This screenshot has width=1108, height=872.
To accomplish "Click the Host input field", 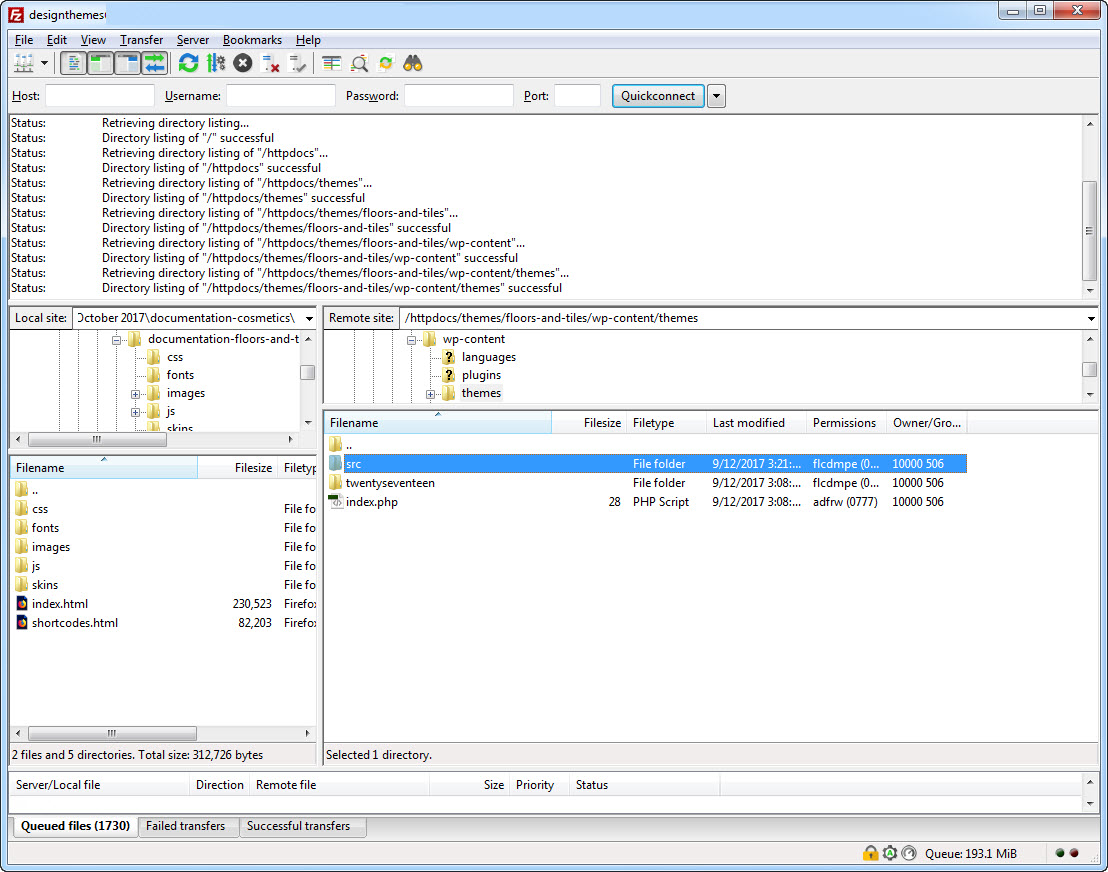I will (x=100, y=96).
